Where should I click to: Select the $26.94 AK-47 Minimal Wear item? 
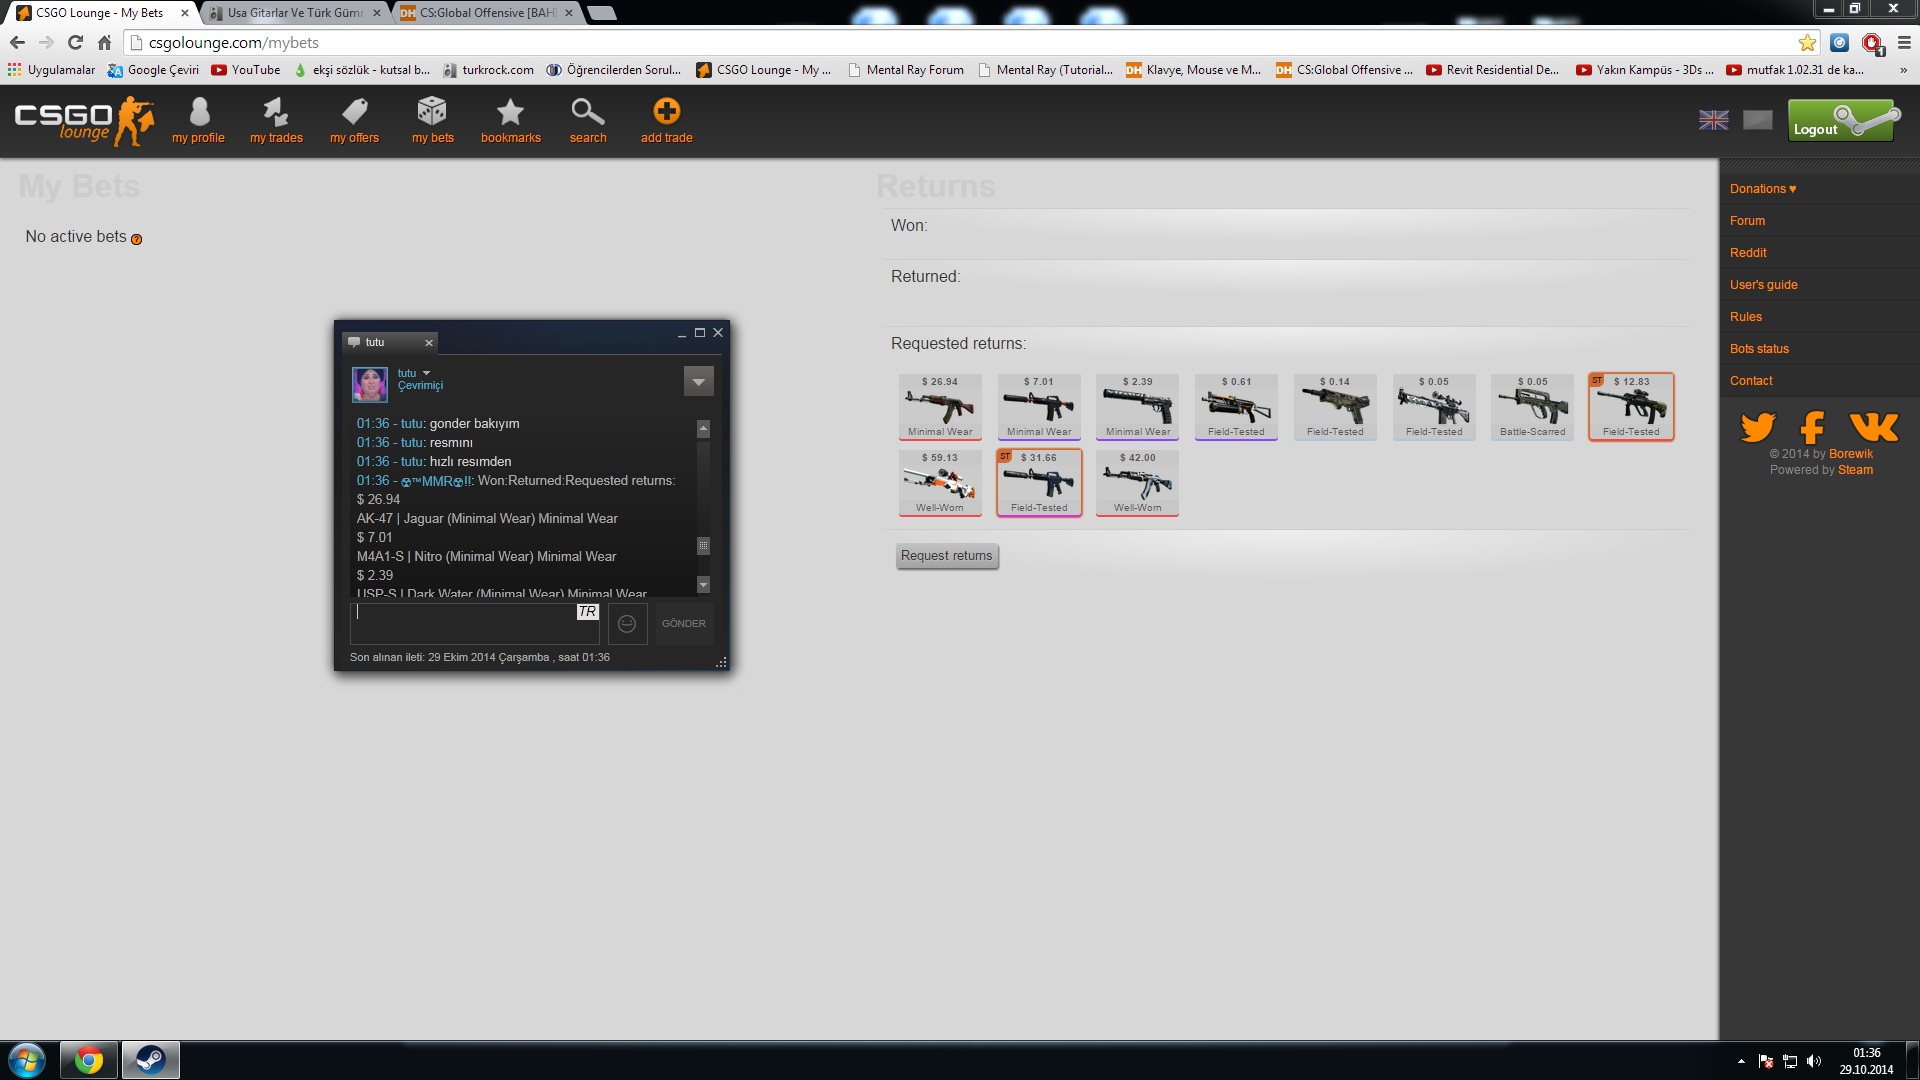click(x=939, y=407)
